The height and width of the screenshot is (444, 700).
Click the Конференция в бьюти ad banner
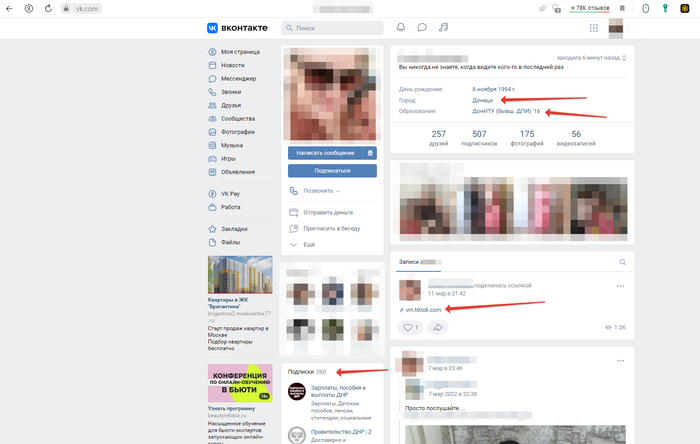pyautogui.click(x=240, y=383)
